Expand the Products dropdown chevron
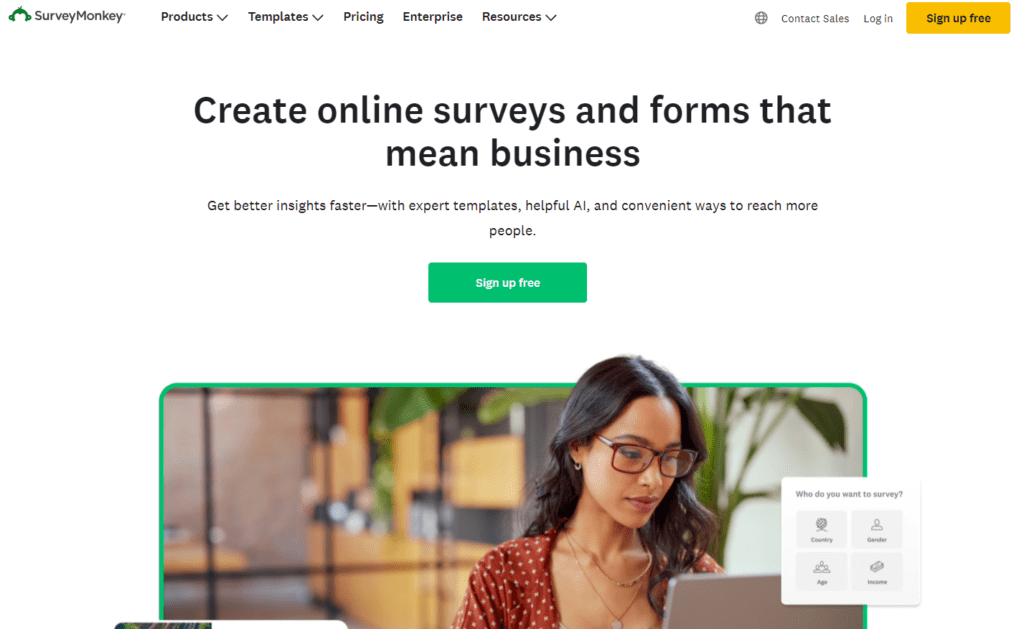The image size is (1024, 629). coord(223,18)
